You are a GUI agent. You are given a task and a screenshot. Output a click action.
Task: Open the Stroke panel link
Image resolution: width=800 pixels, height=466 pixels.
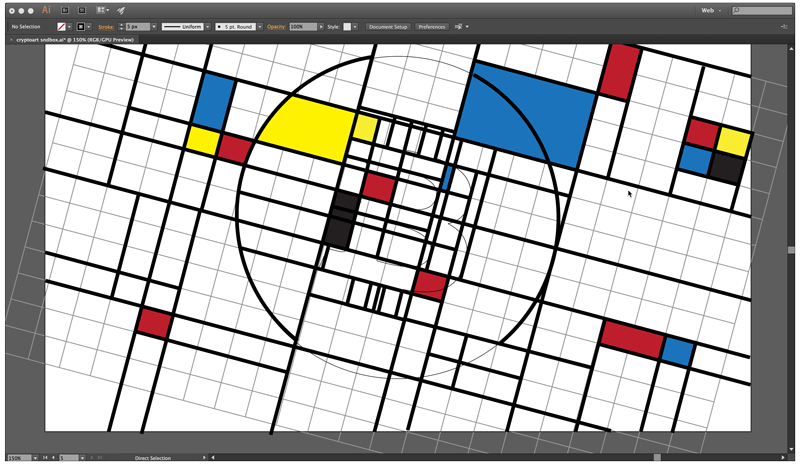(106, 27)
